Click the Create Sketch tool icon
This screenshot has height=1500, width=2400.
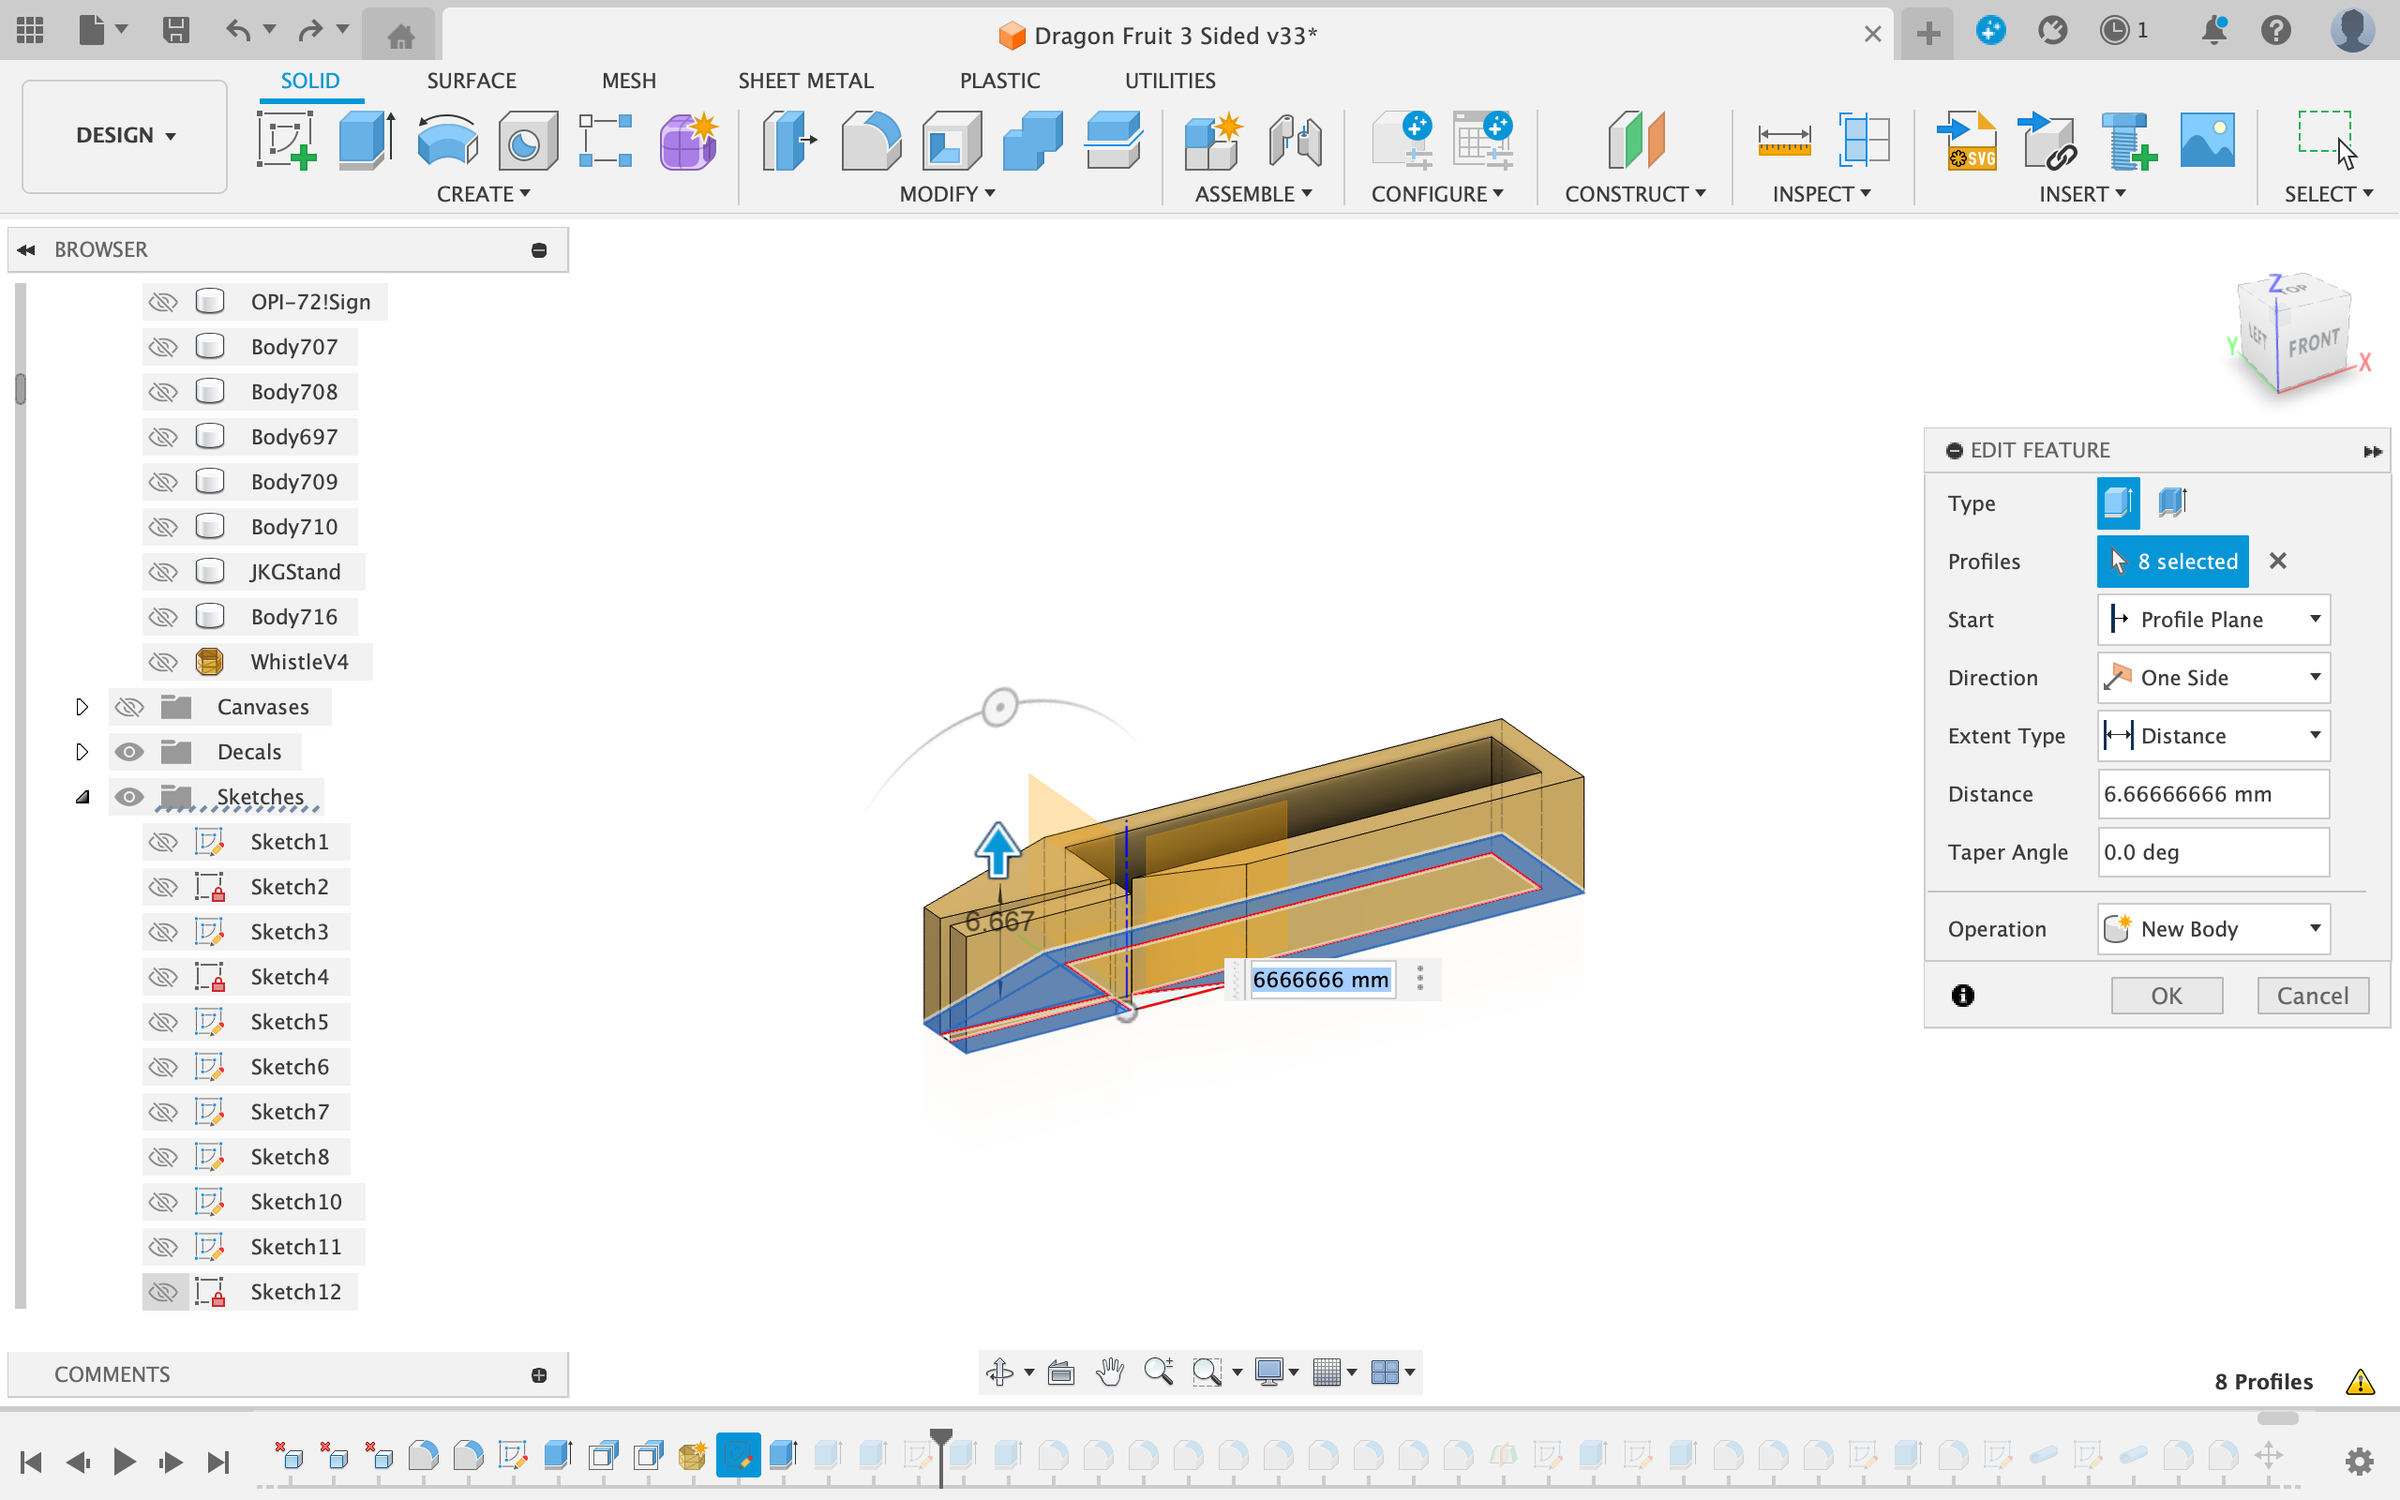(285, 140)
